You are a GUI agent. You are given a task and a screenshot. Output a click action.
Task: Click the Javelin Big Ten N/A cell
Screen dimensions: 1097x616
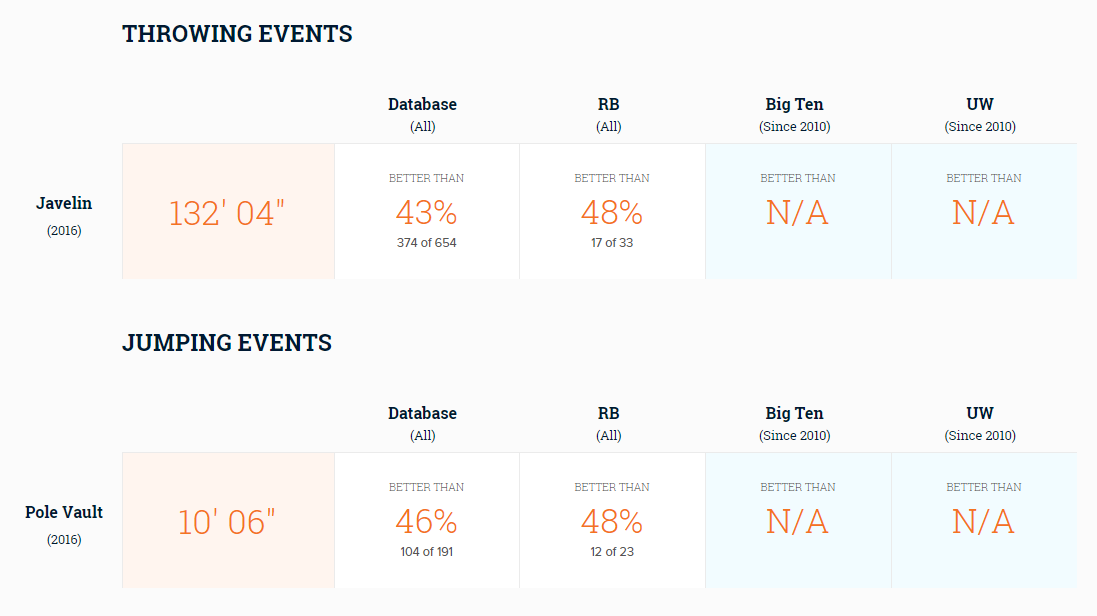click(798, 211)
